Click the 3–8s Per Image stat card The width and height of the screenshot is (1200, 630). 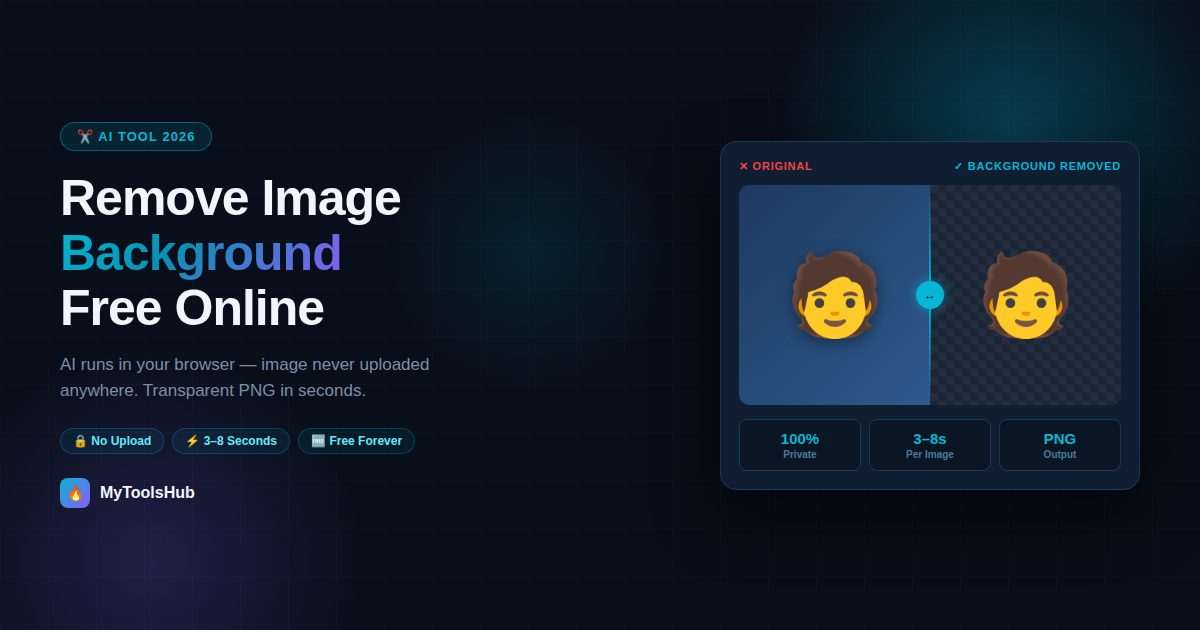click(x=930, y=445)
